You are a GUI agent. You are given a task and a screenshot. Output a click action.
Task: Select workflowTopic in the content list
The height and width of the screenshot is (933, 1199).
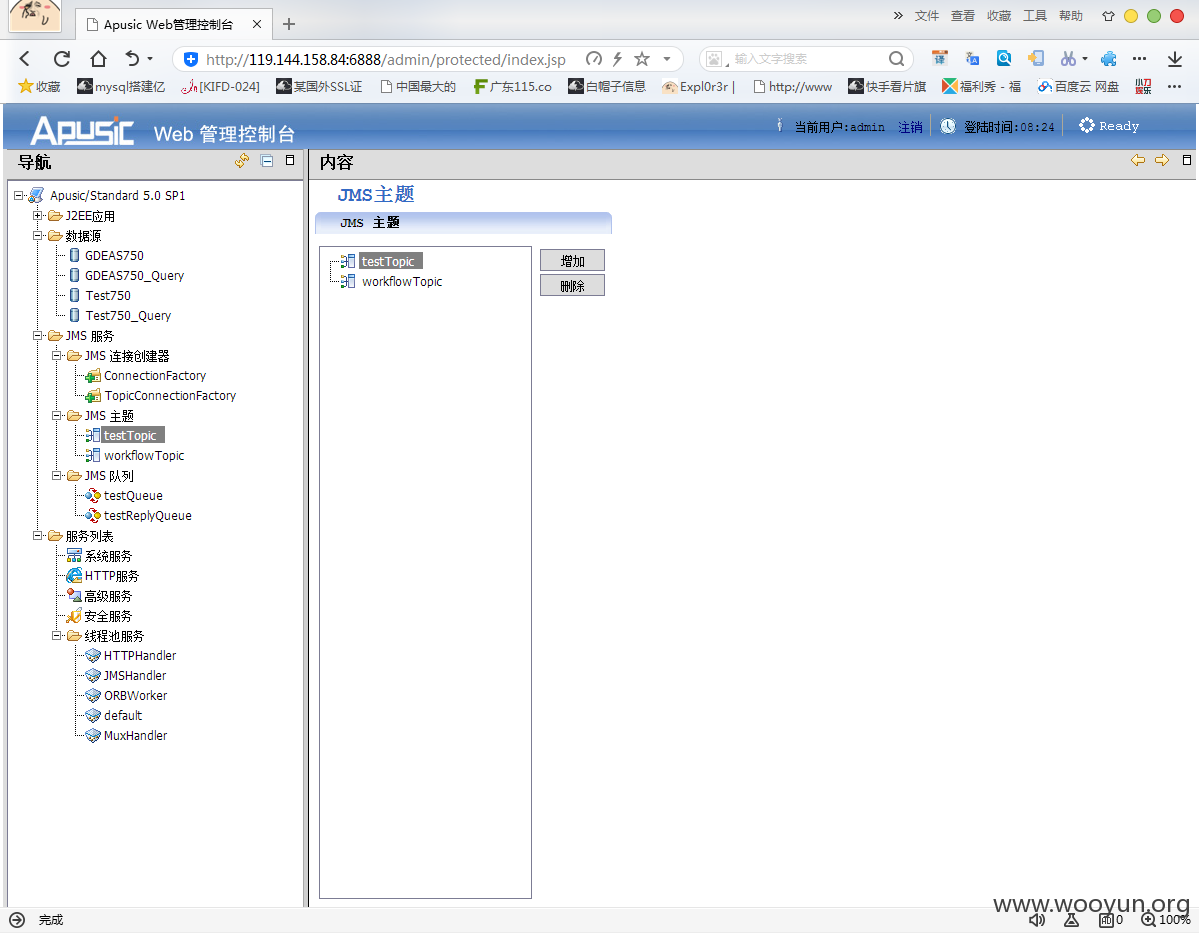(401, 281)
